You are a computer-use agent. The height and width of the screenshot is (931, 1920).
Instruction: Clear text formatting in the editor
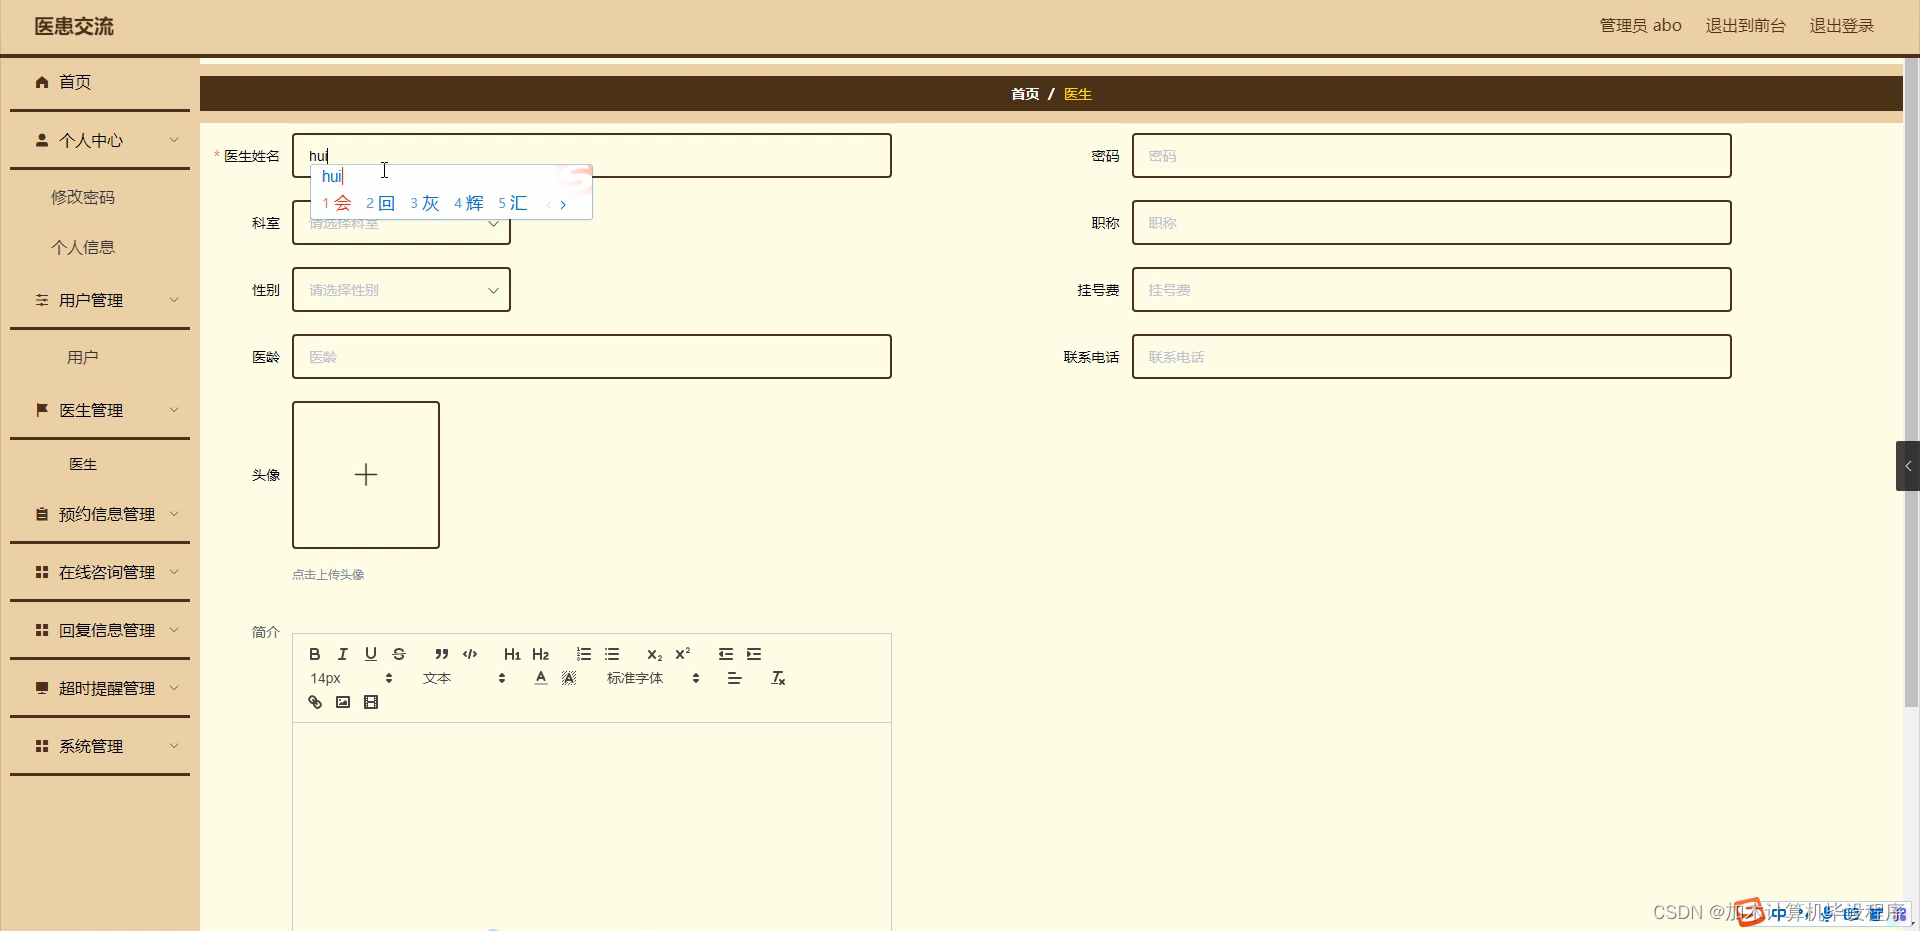pos(778,678)
